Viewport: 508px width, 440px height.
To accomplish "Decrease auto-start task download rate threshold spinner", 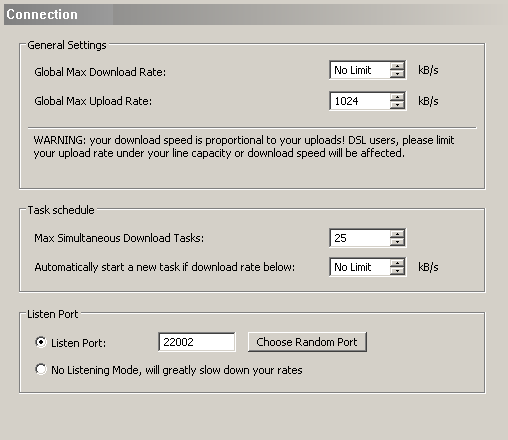I will click(x=397, y=271).
